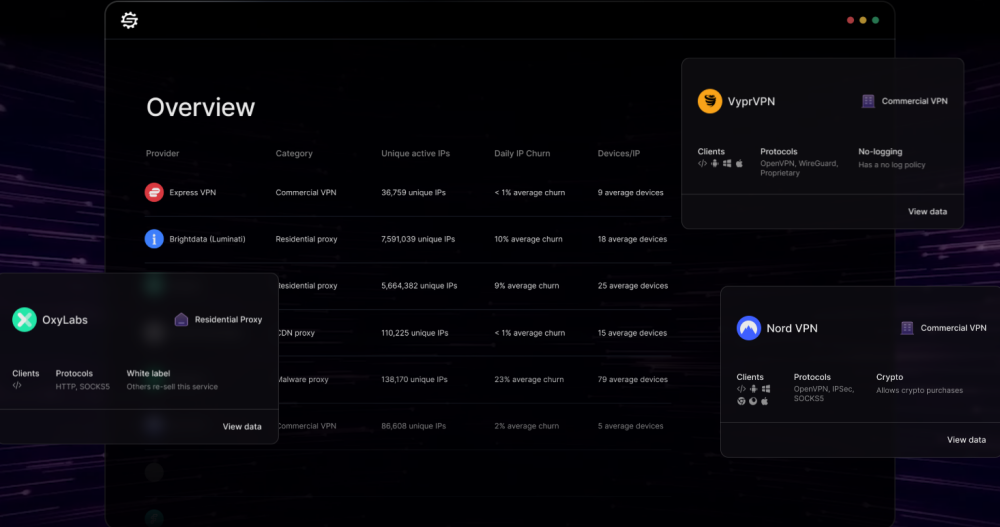Click the Windows client icon in the Nord VPN card

click(766, 389)
